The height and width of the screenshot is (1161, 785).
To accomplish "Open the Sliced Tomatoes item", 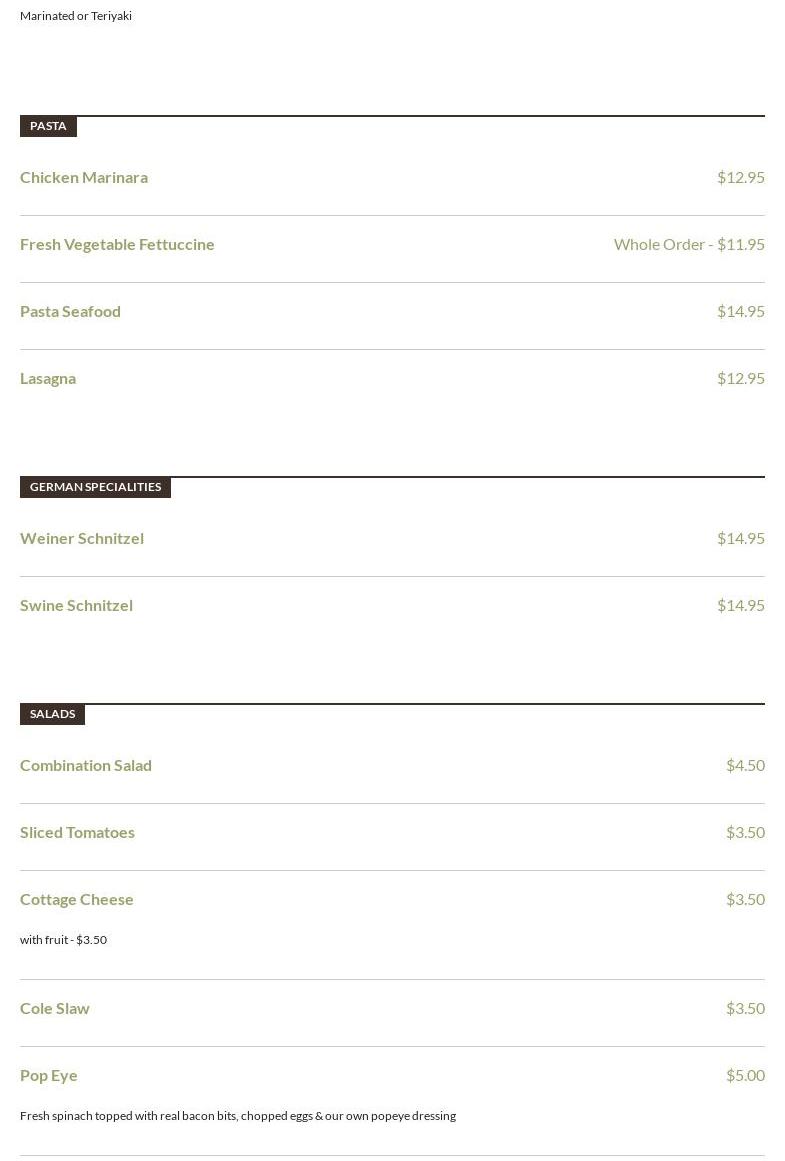I will [77, 833].
